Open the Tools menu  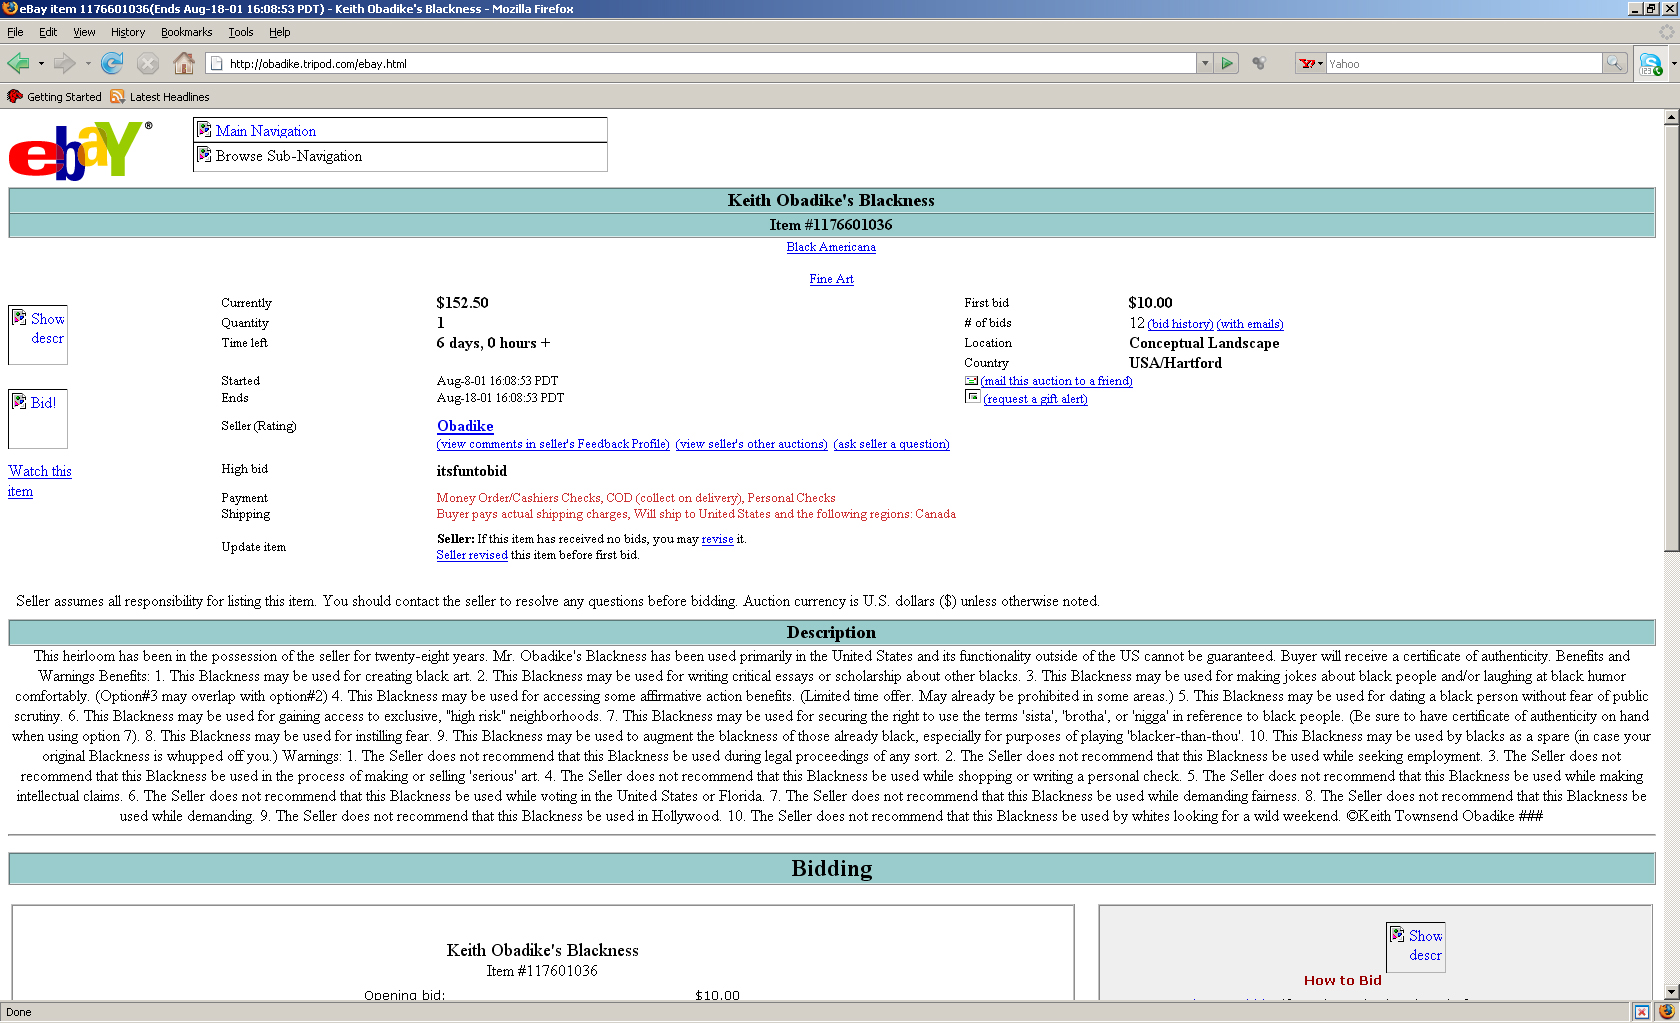240,32
